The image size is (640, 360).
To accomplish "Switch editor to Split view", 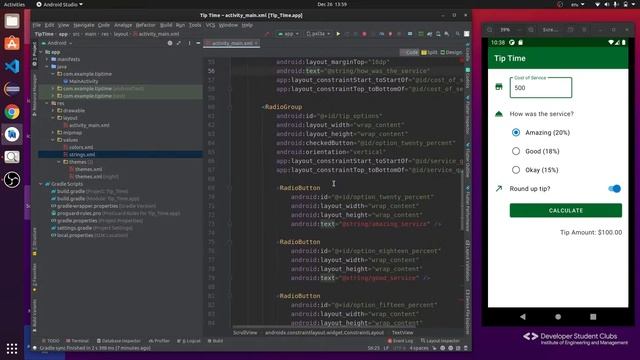I will tap(429, 52).
